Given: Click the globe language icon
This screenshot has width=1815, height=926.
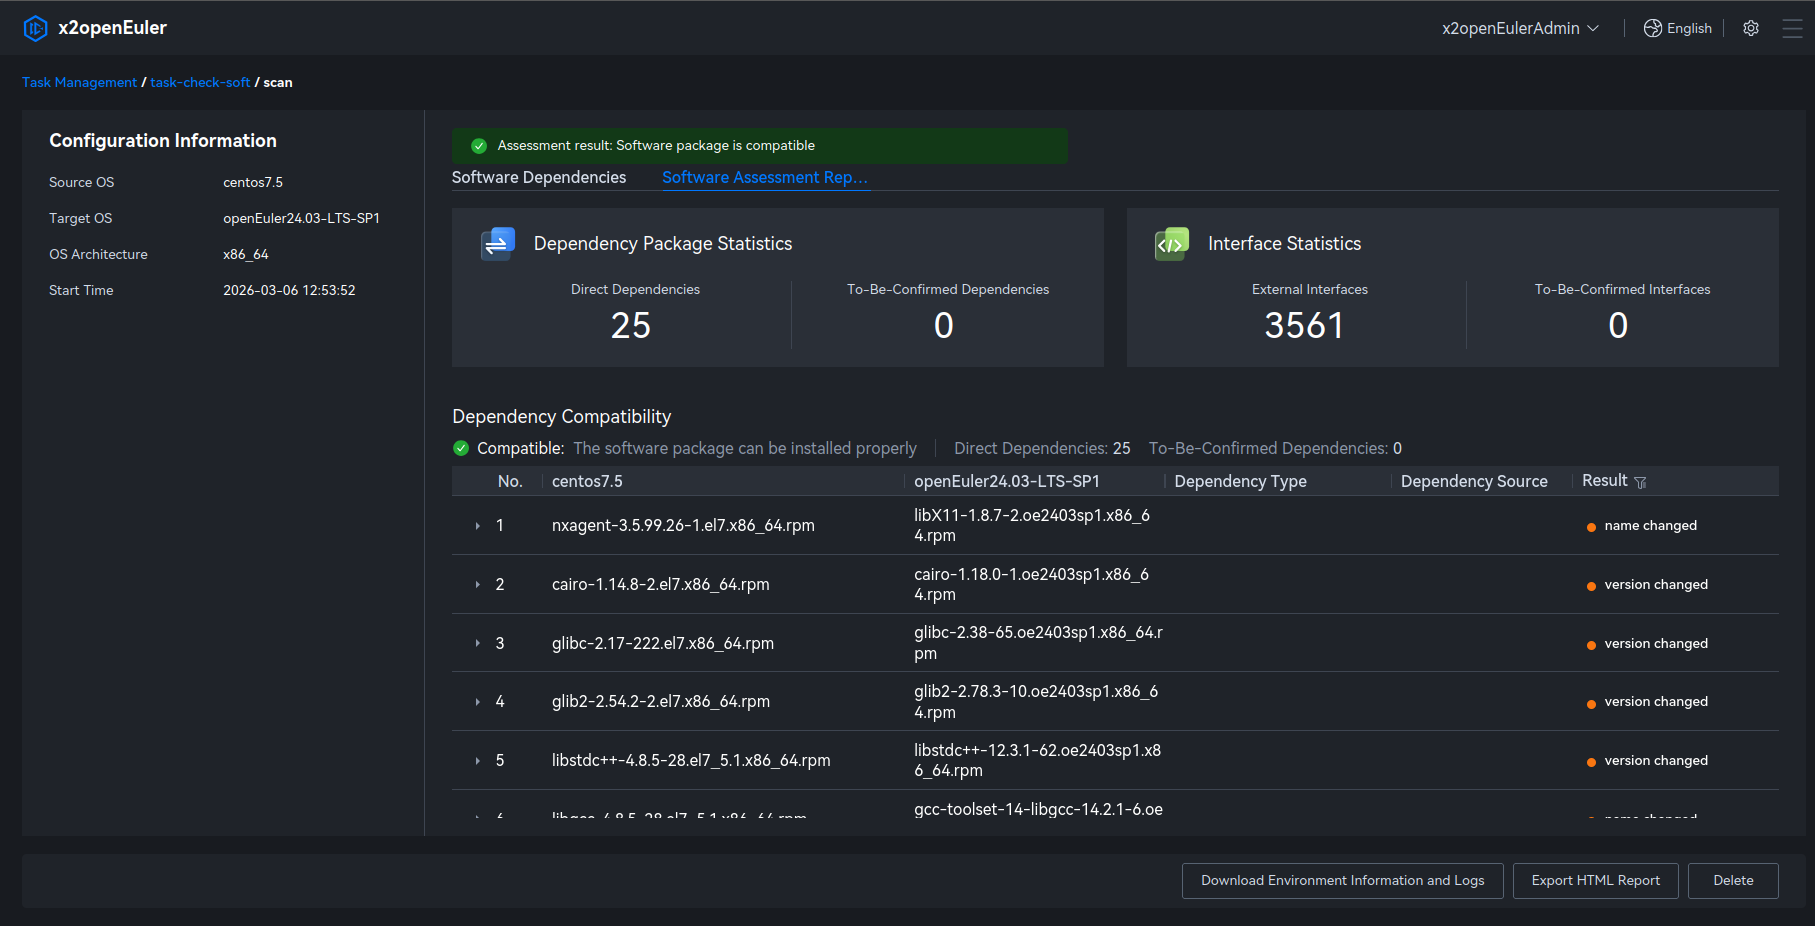Looking at the screenshot, I should pyautogui.click(x=1653, y=28).
